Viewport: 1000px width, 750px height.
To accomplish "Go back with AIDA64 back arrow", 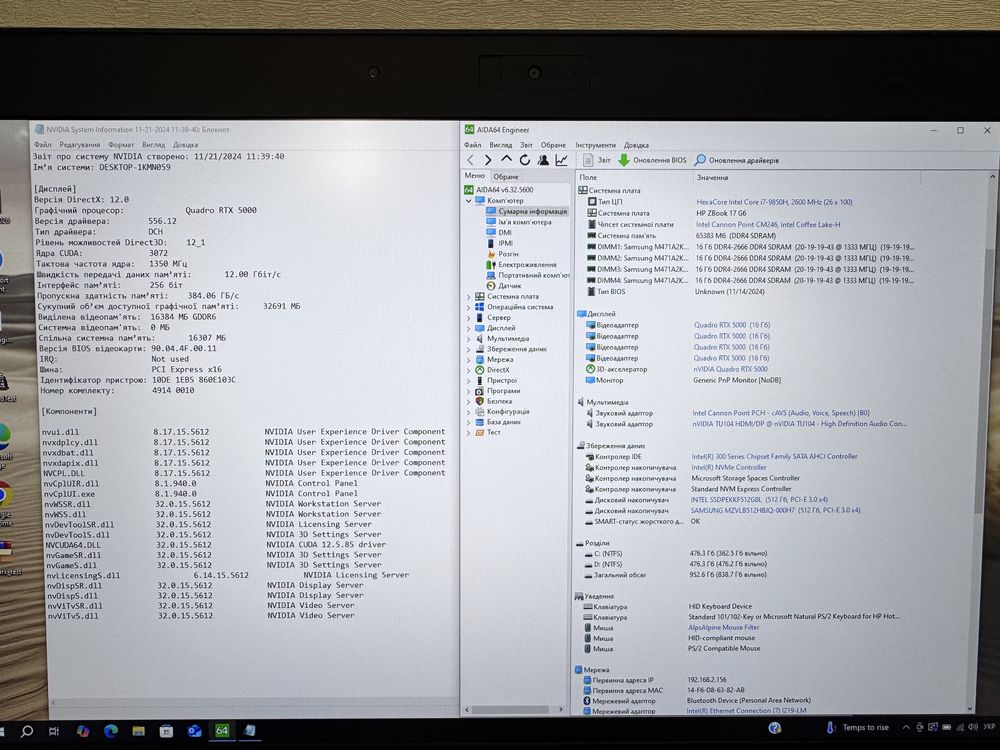I will click(x=471, y=160).
